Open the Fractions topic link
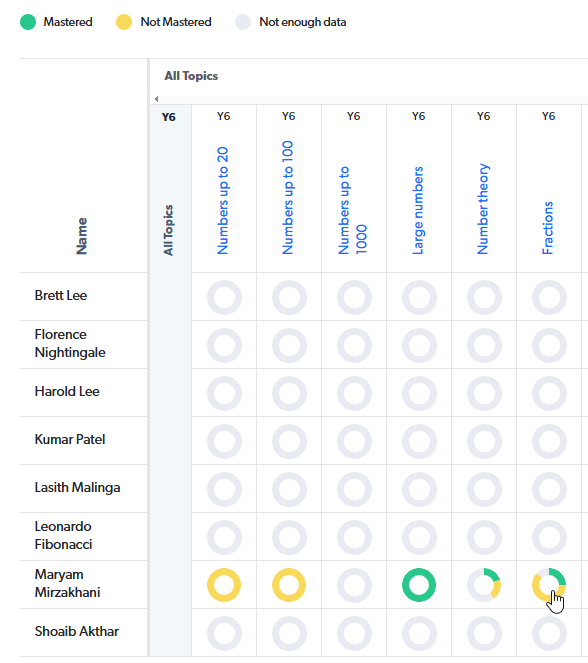This screenshot has height=663, width=588. point(548,228)
